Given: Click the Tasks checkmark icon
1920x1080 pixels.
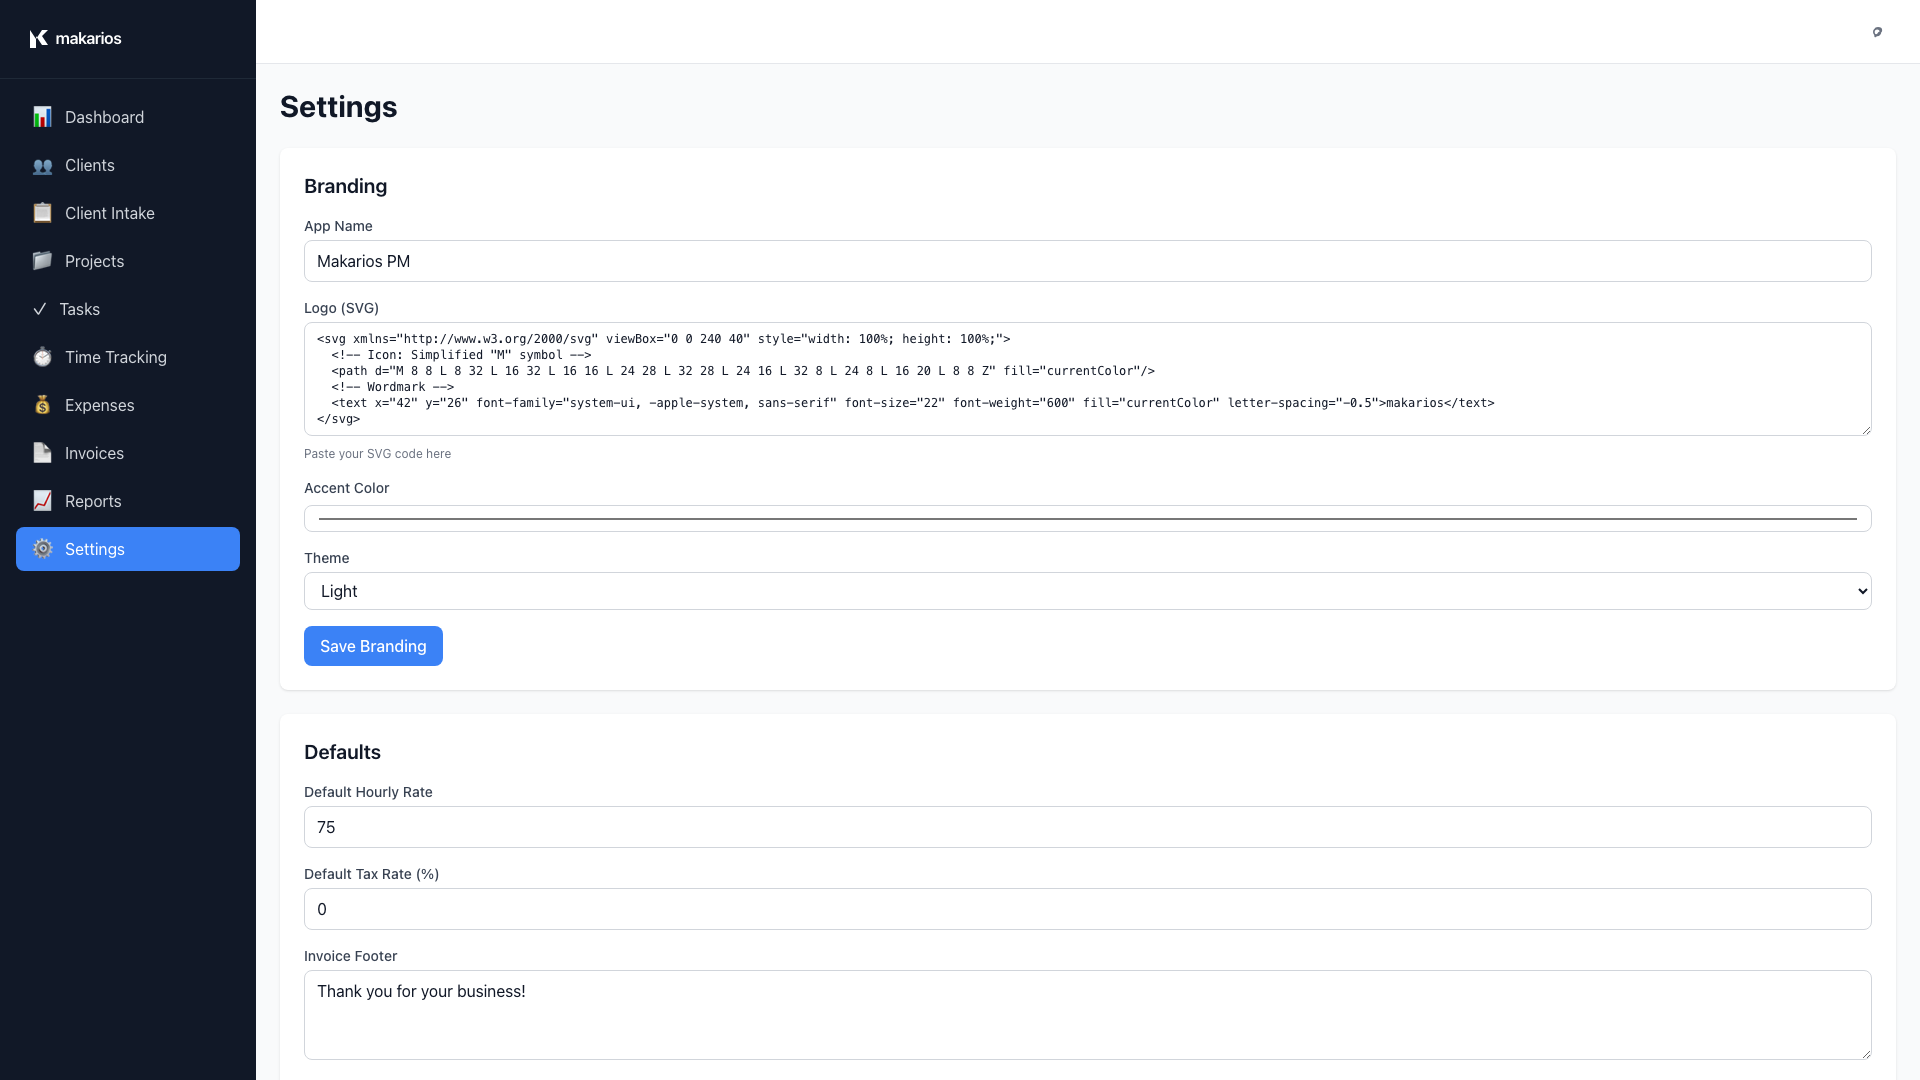Looking at the screenshot, I should point(42,309).
